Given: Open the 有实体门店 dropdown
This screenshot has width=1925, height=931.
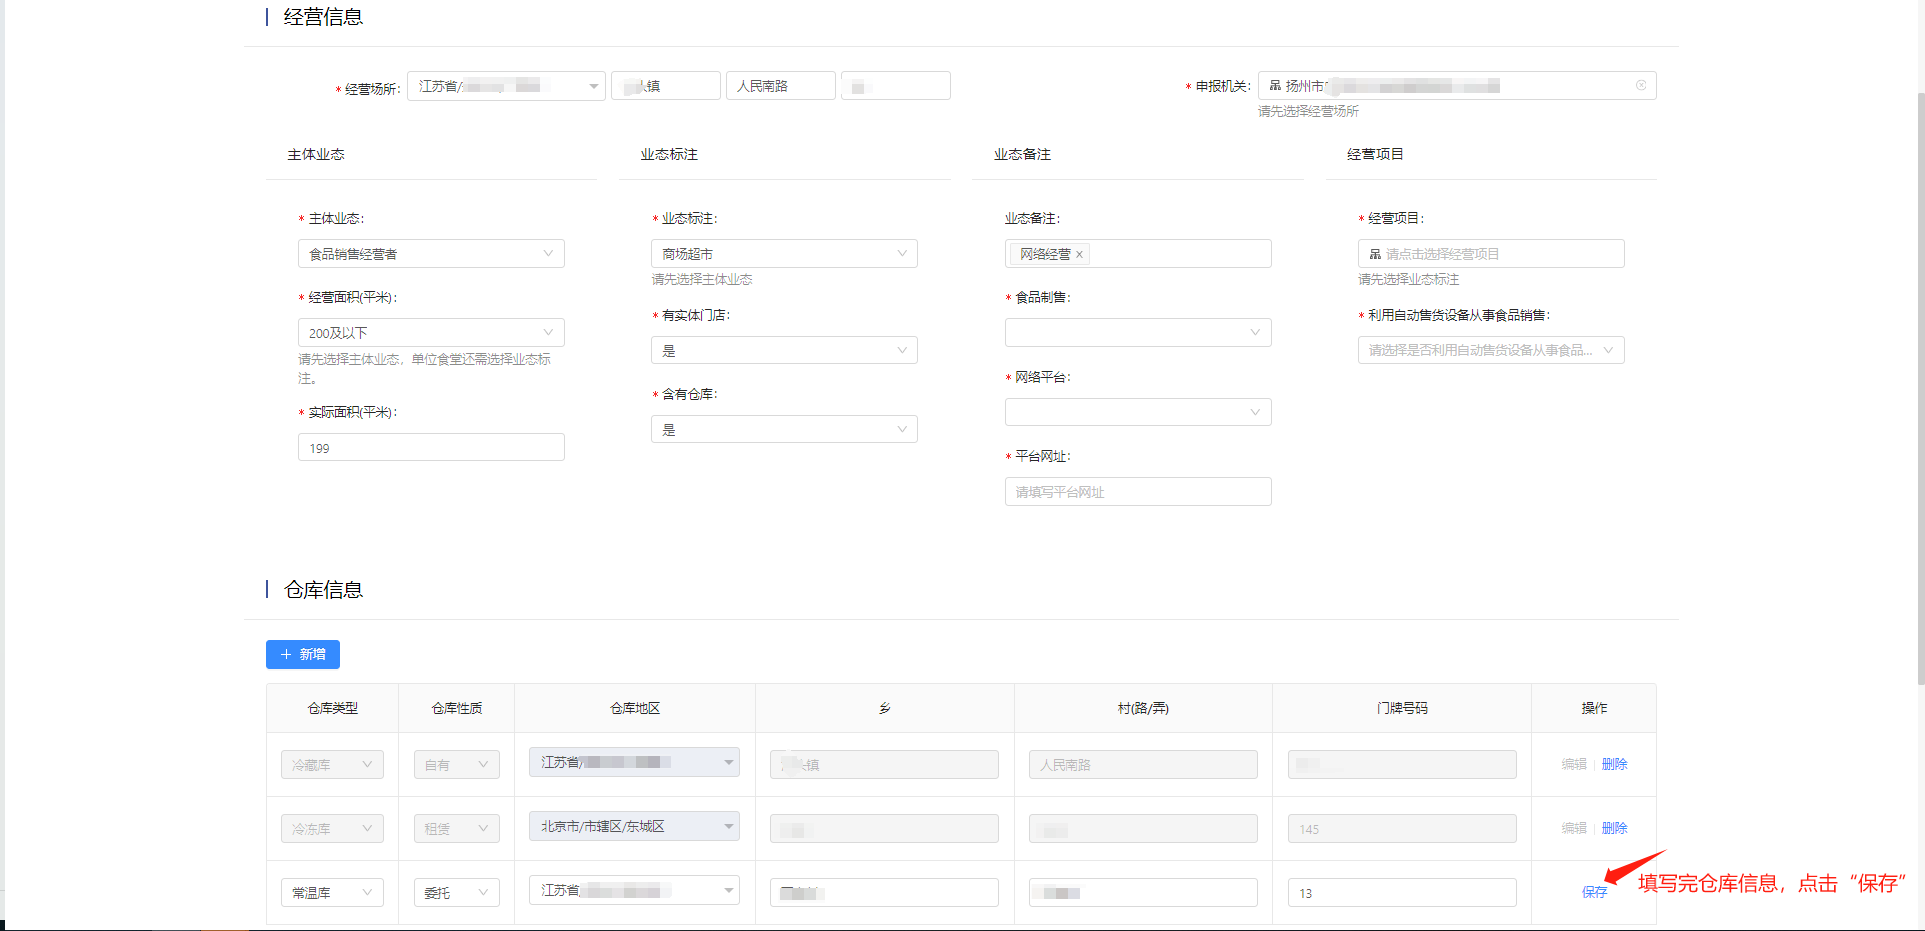Looking at the screenshot, I should 784,351.
